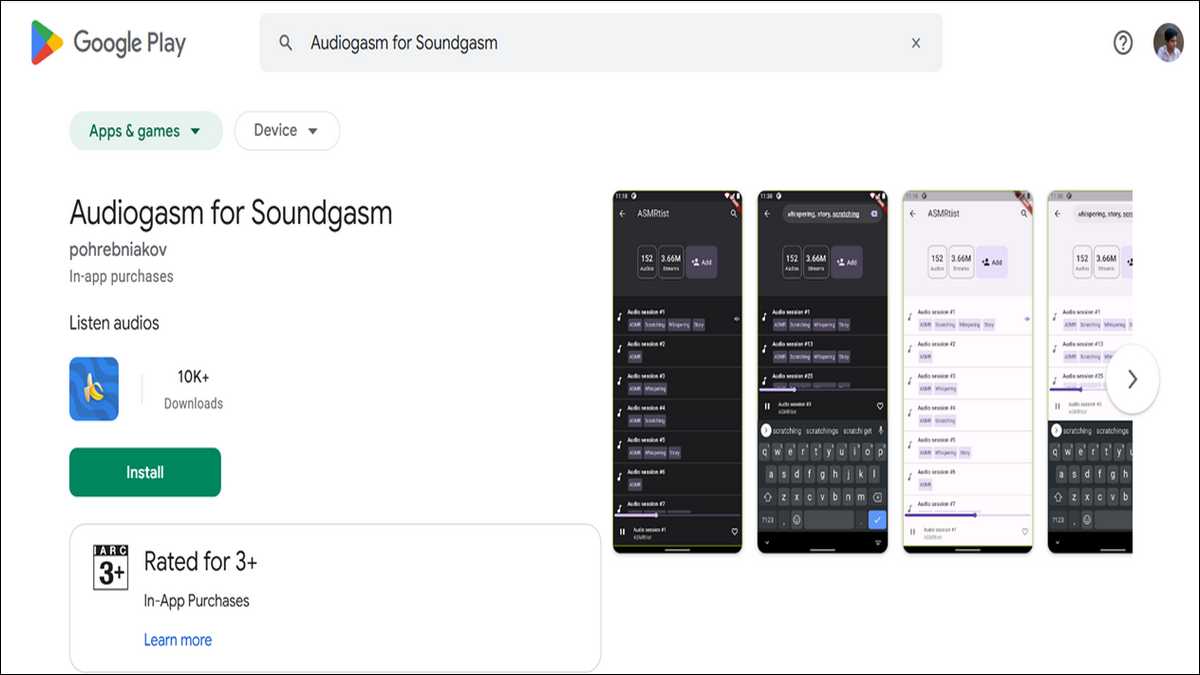Open the partially visible fourth screenshot
1200x675 pixels.
click(x=1090, y=372)
